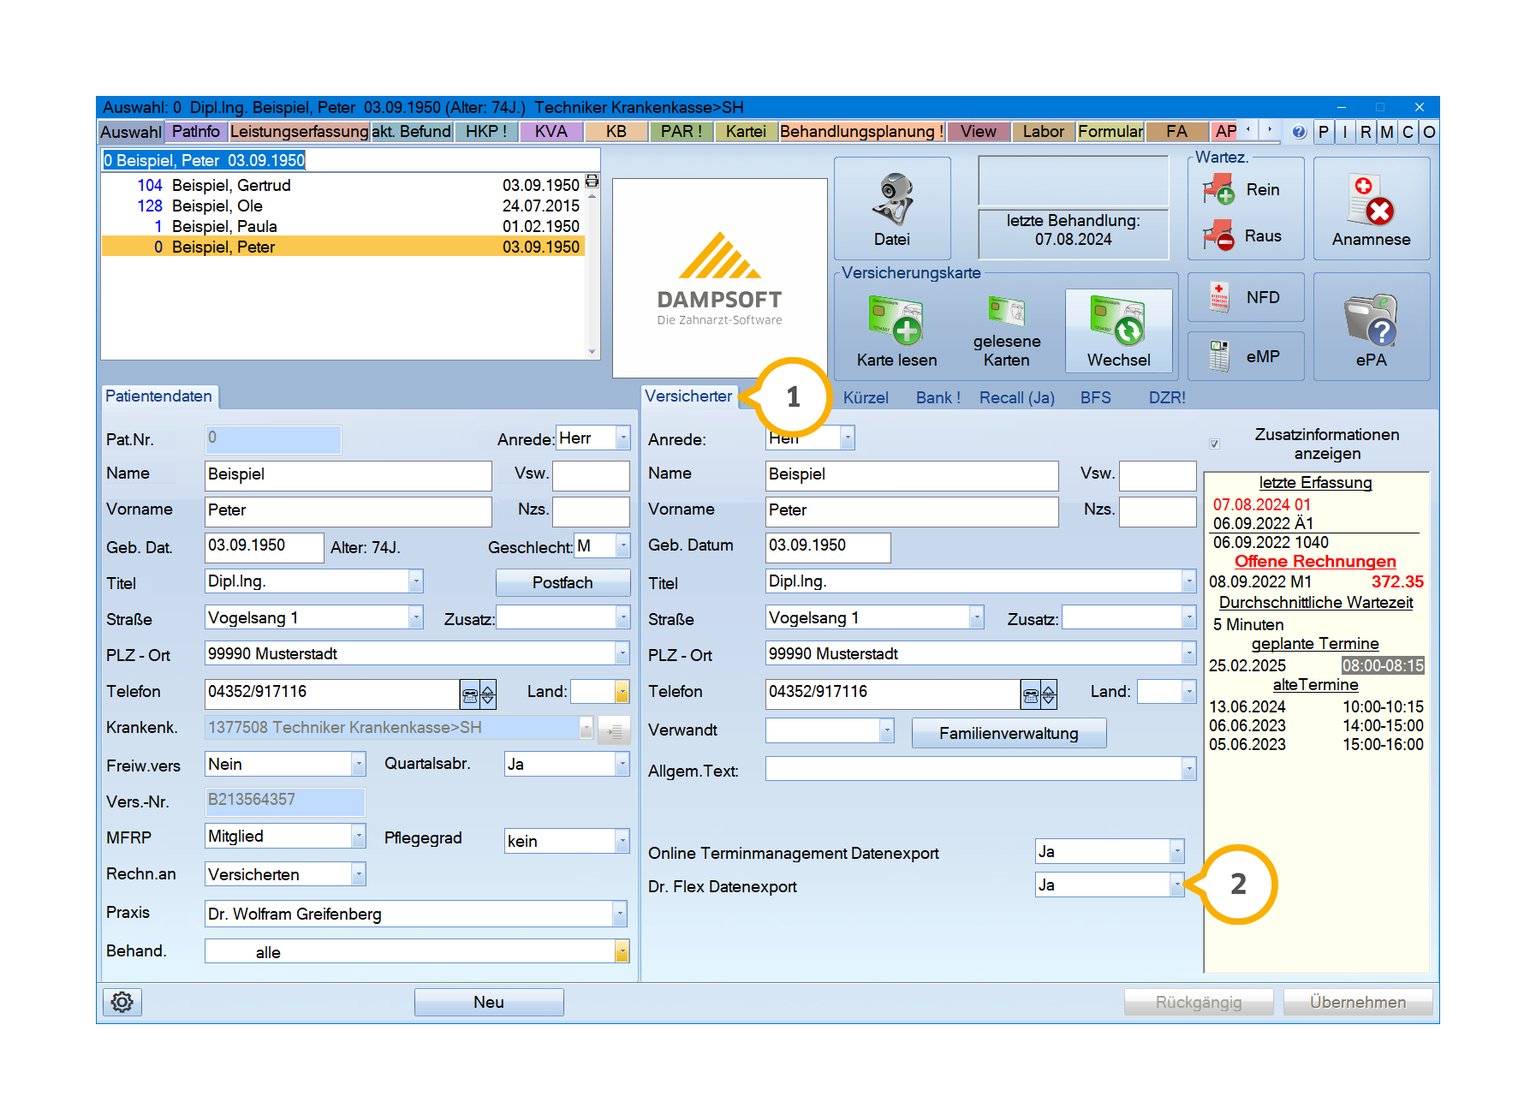1536x1120 pixels.
Task: Select Beispiel, Gertrud in patient list
Action: click(x=231, y=185)
